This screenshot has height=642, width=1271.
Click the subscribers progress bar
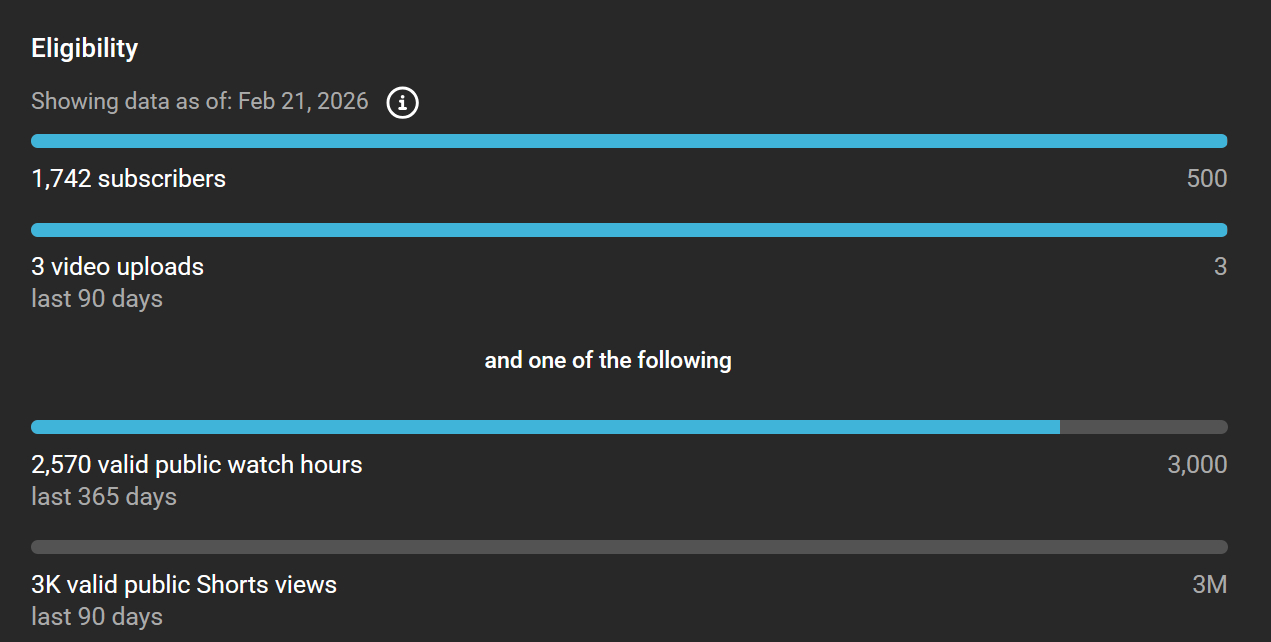629,141
